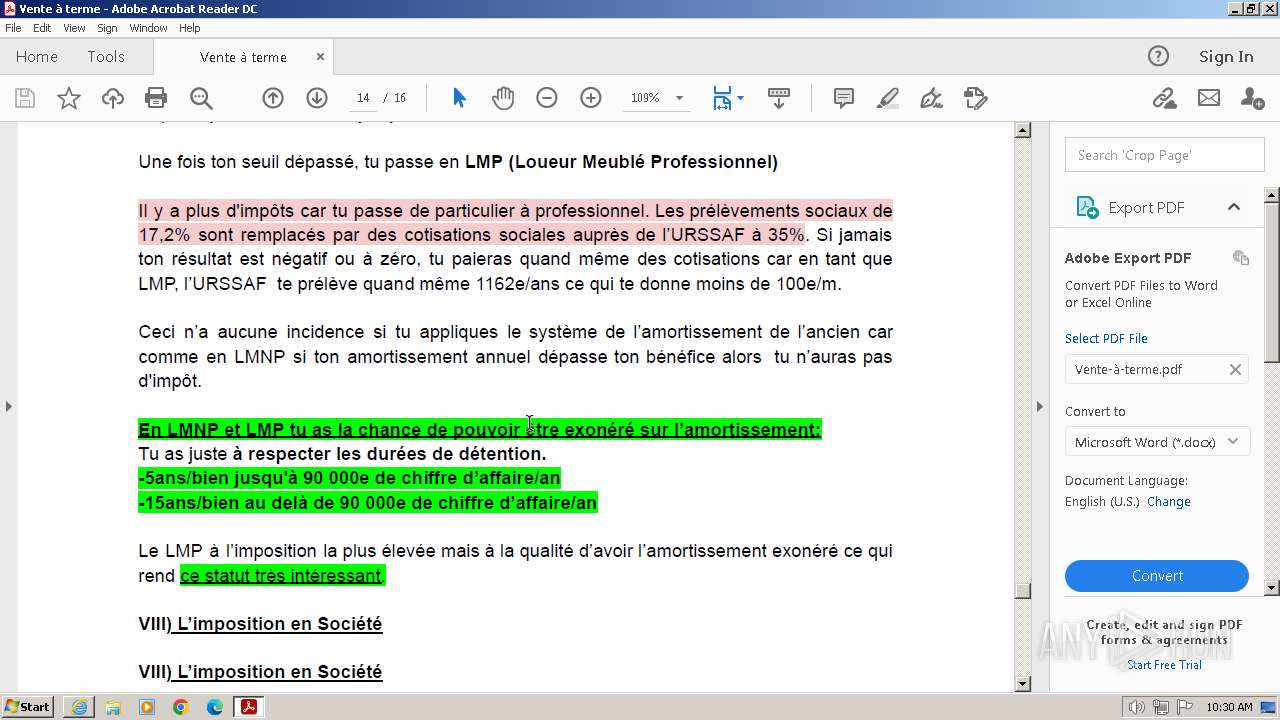Expand the Convert to Microsoft Word dropdown
This screenshot has height=720, width=1280.
[x=1158, y=442]
